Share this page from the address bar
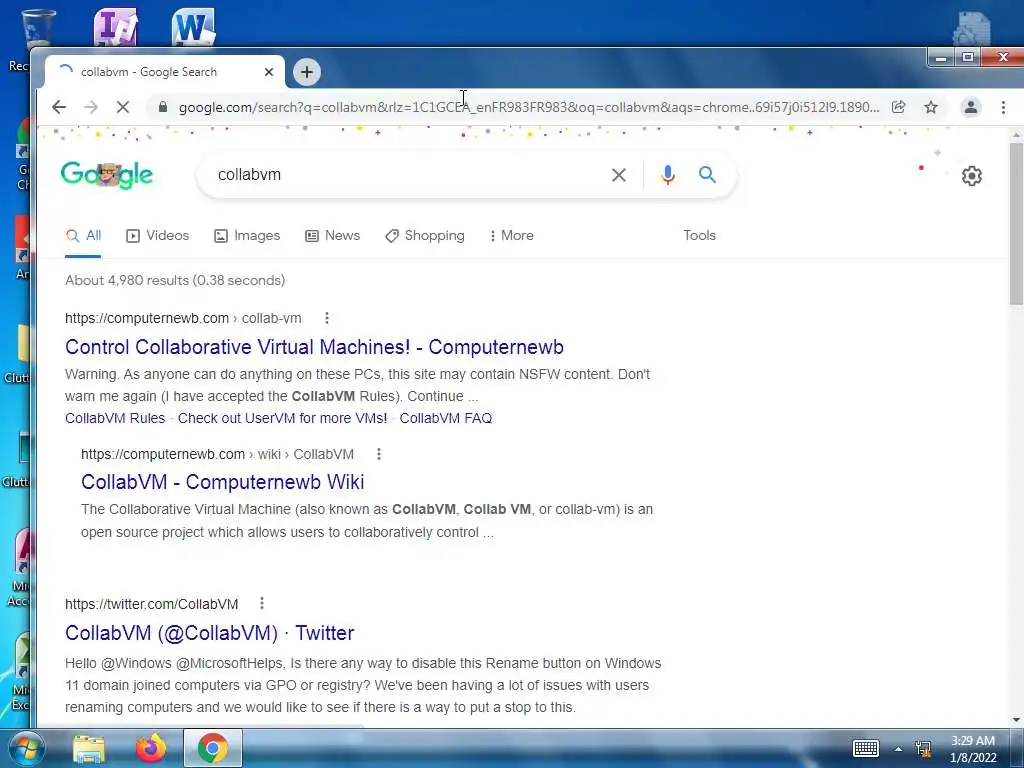This screenshot has width=1024, height=768. (x=899, y=107)
